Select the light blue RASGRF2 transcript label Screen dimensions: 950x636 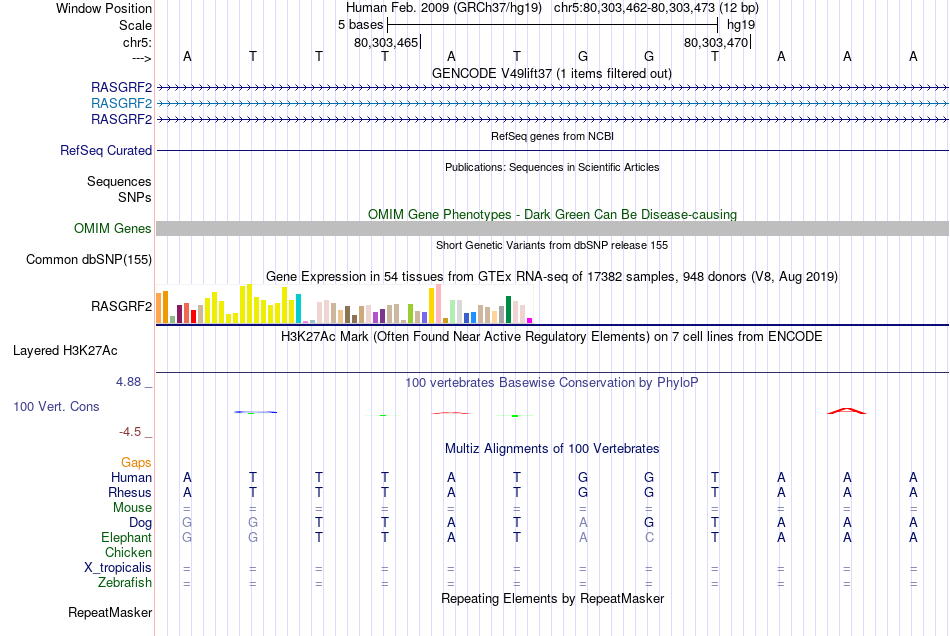(121, 104)
